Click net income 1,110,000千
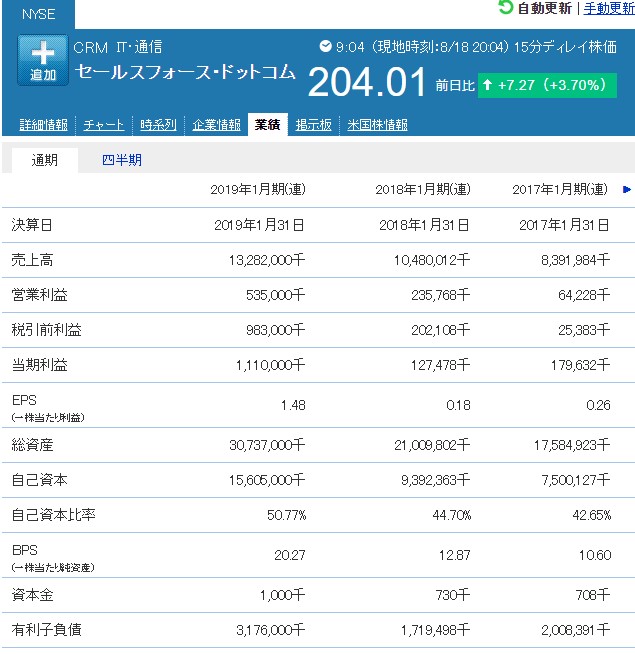The width and height of the screenshot is (635, 654). [x=270, y=365]
